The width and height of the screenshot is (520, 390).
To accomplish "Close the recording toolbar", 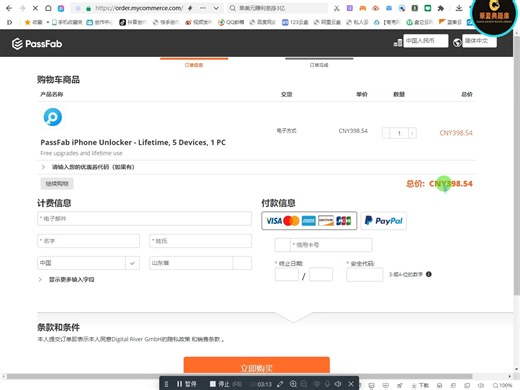I will pos(351,384).
